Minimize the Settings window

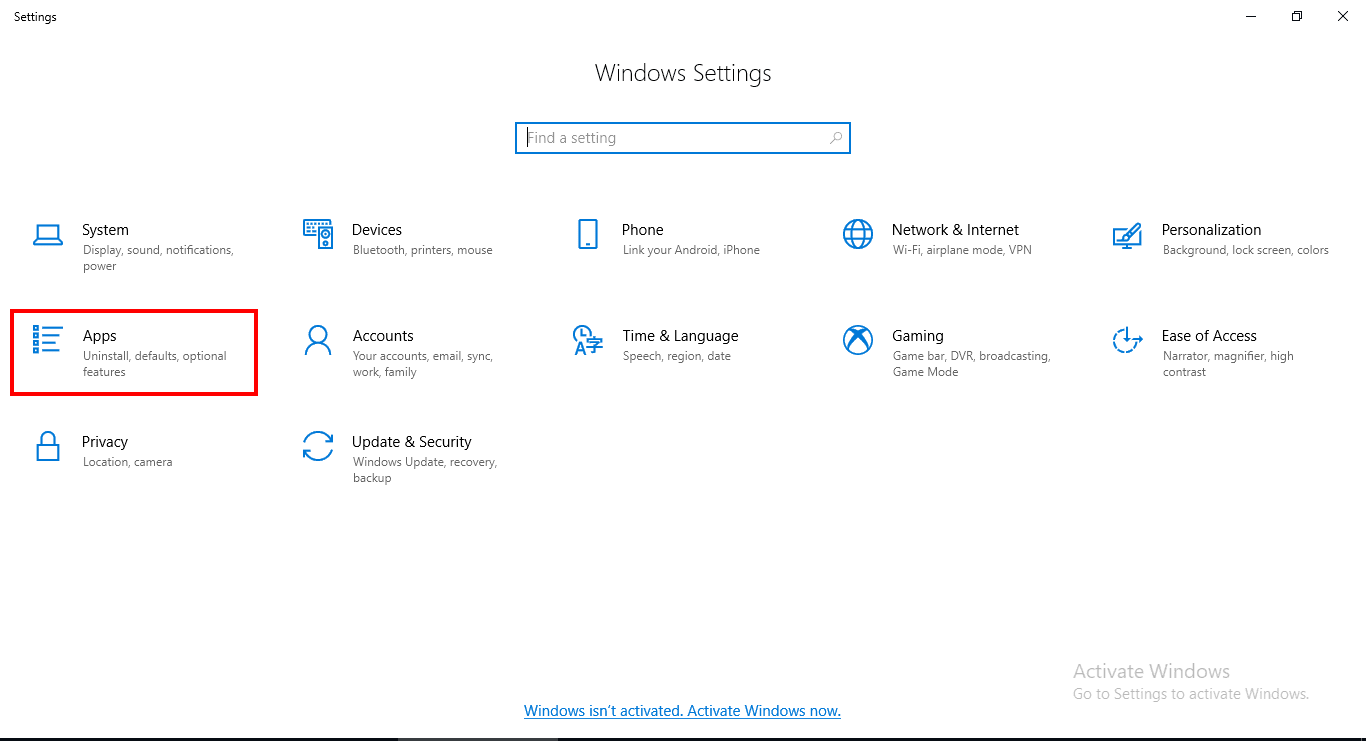1251,16
